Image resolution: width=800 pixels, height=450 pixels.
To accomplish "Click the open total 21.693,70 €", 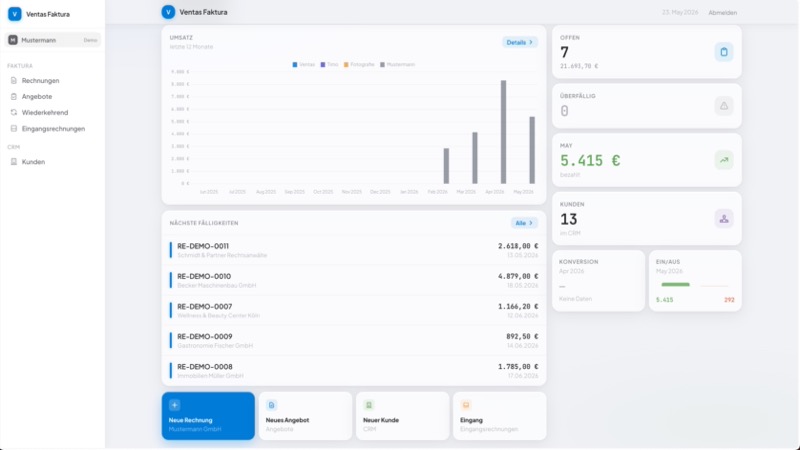I will point(579,66).
